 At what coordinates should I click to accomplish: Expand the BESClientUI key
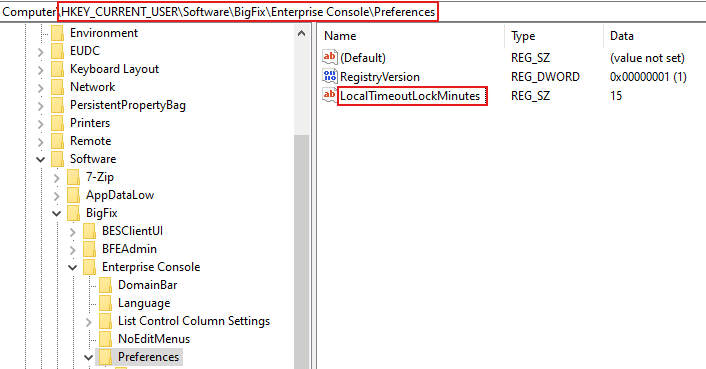(x=73, y=232)
